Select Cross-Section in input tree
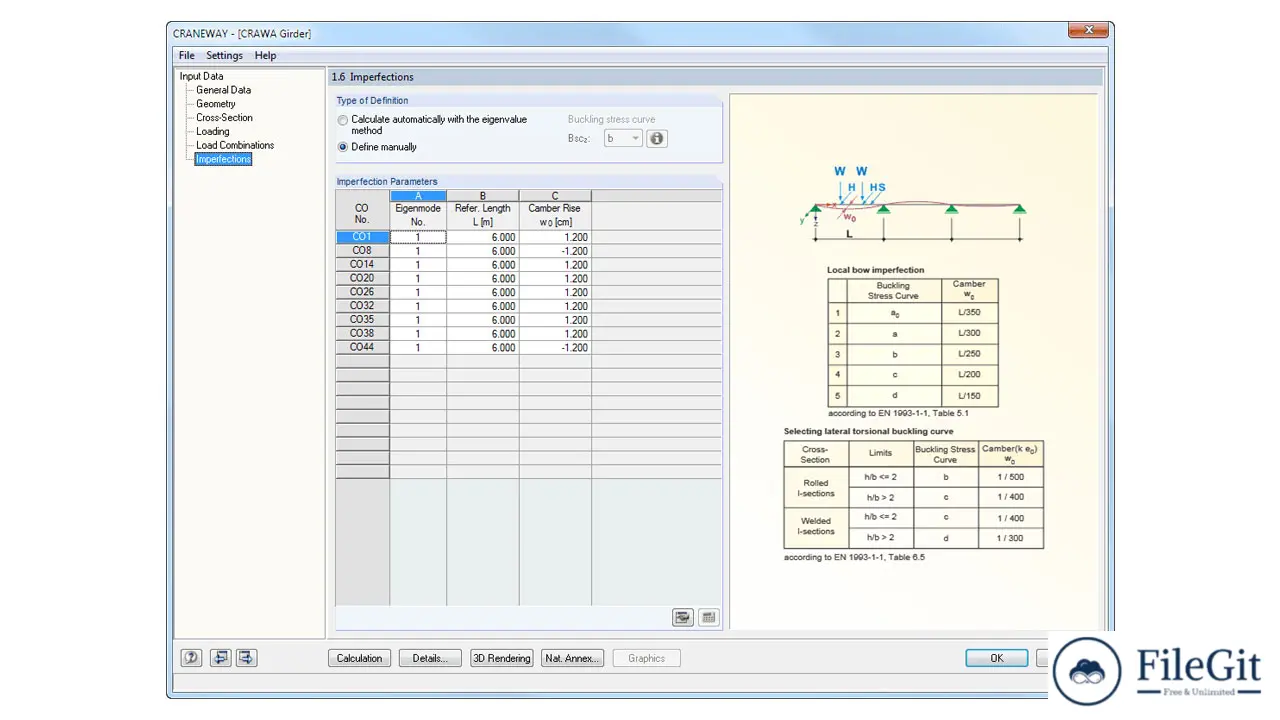The image size is (1280, 720). (x=224, y=118)
